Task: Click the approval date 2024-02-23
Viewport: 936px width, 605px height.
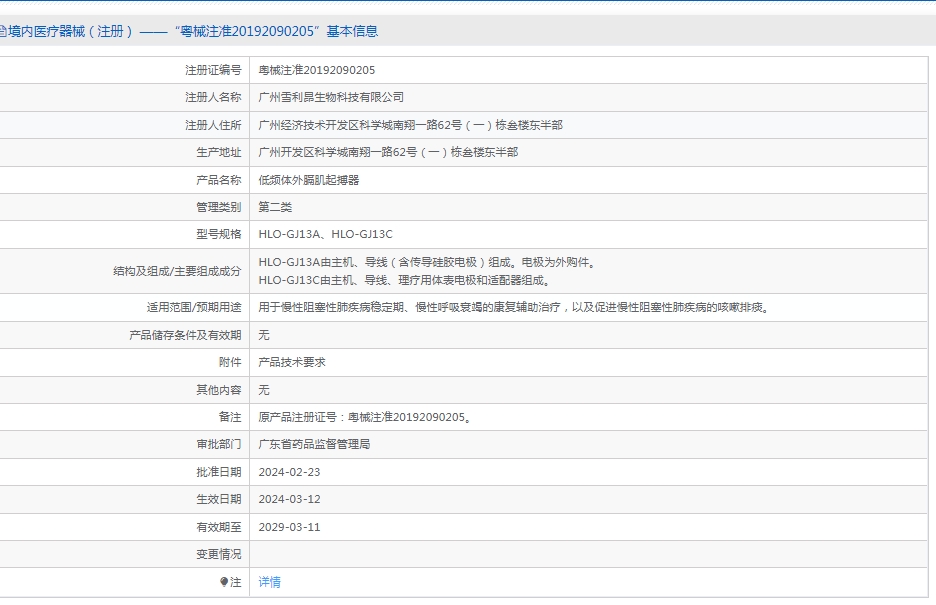Action: [x=289, y=472]
